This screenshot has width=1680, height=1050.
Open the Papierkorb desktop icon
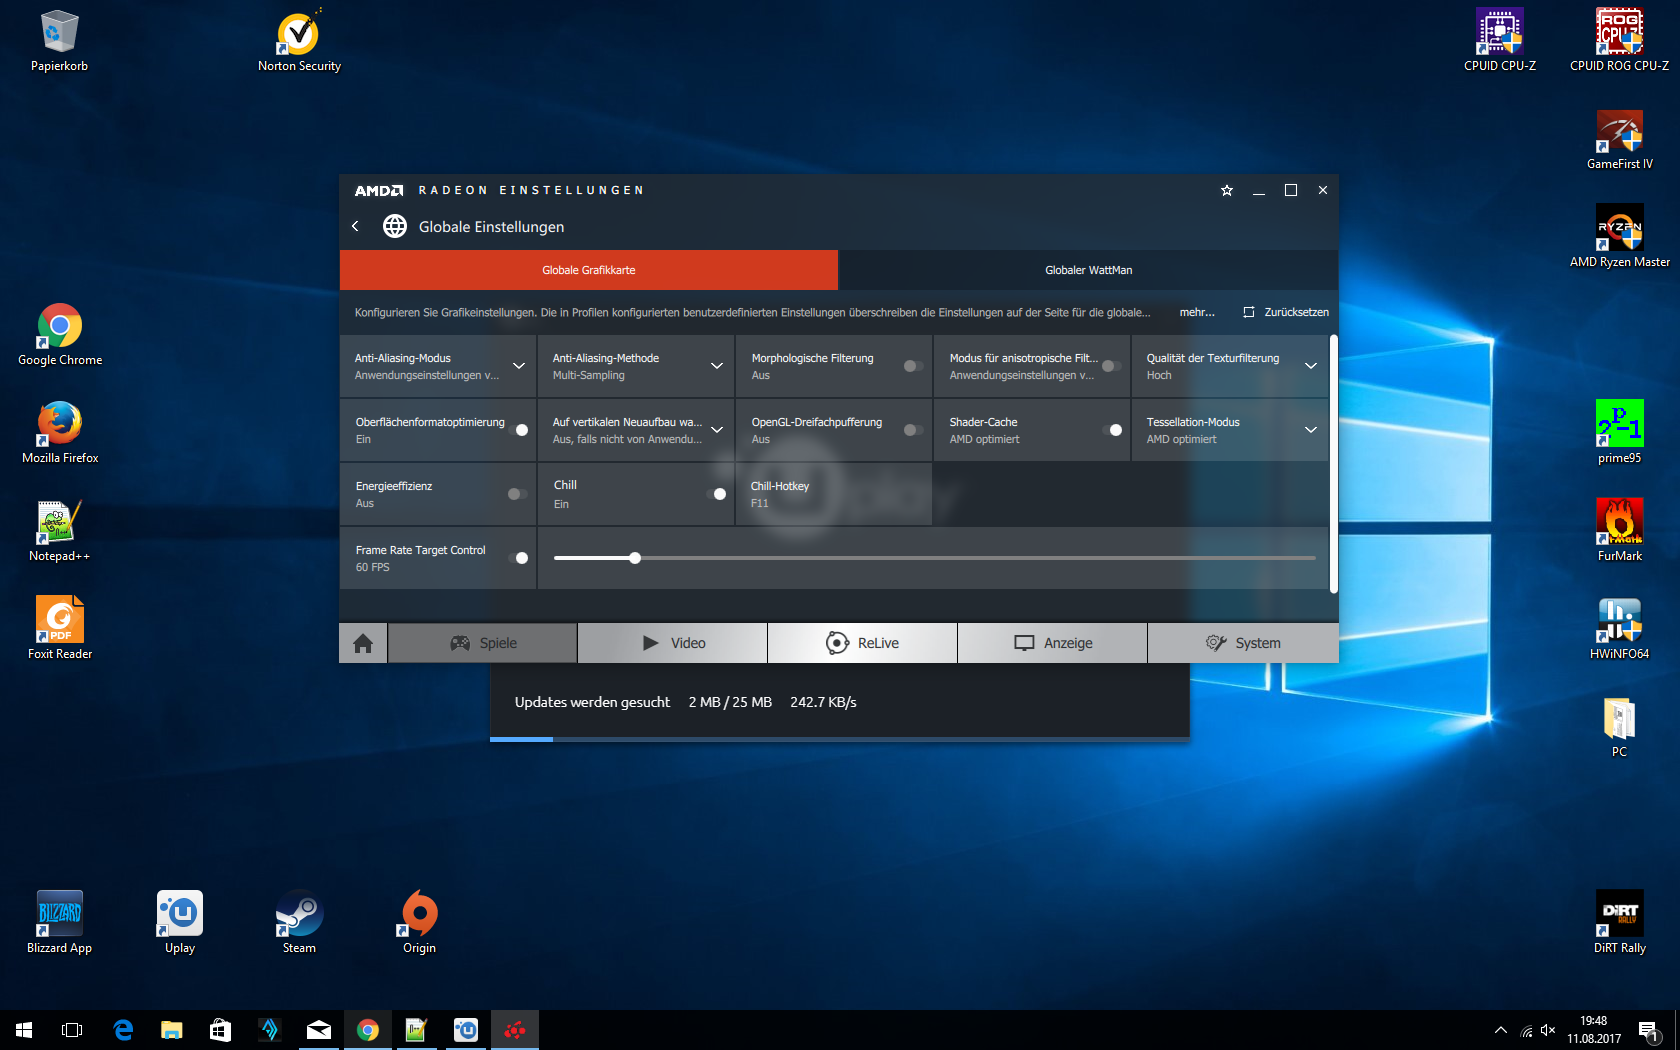(x=59, y=42)
